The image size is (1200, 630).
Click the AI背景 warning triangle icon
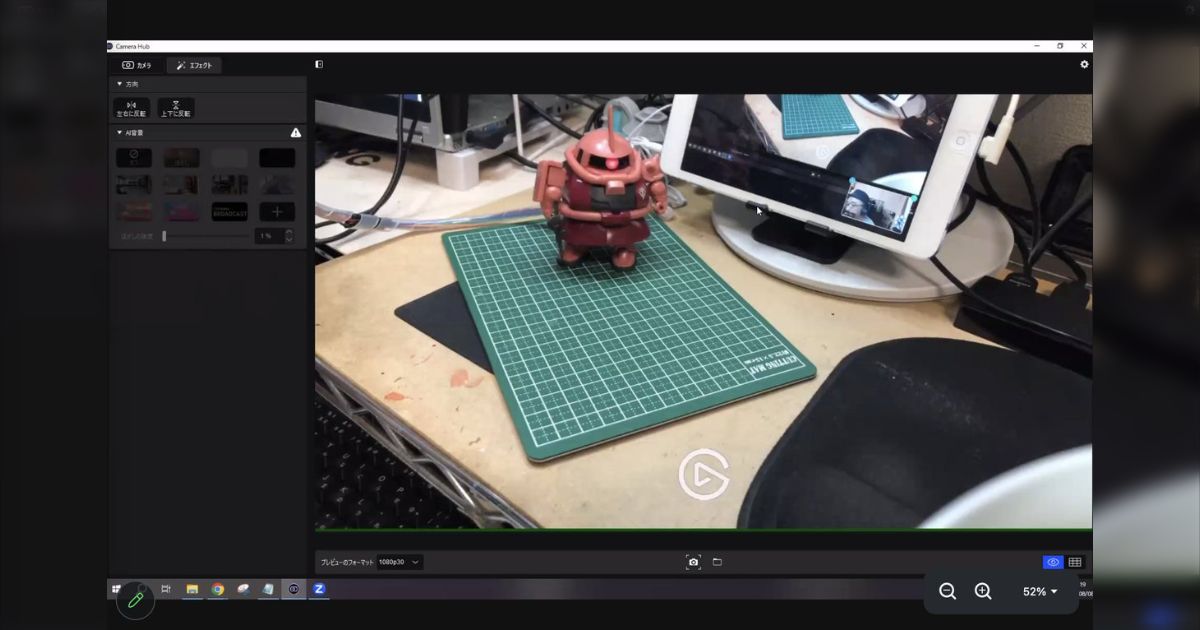[296, 132]
